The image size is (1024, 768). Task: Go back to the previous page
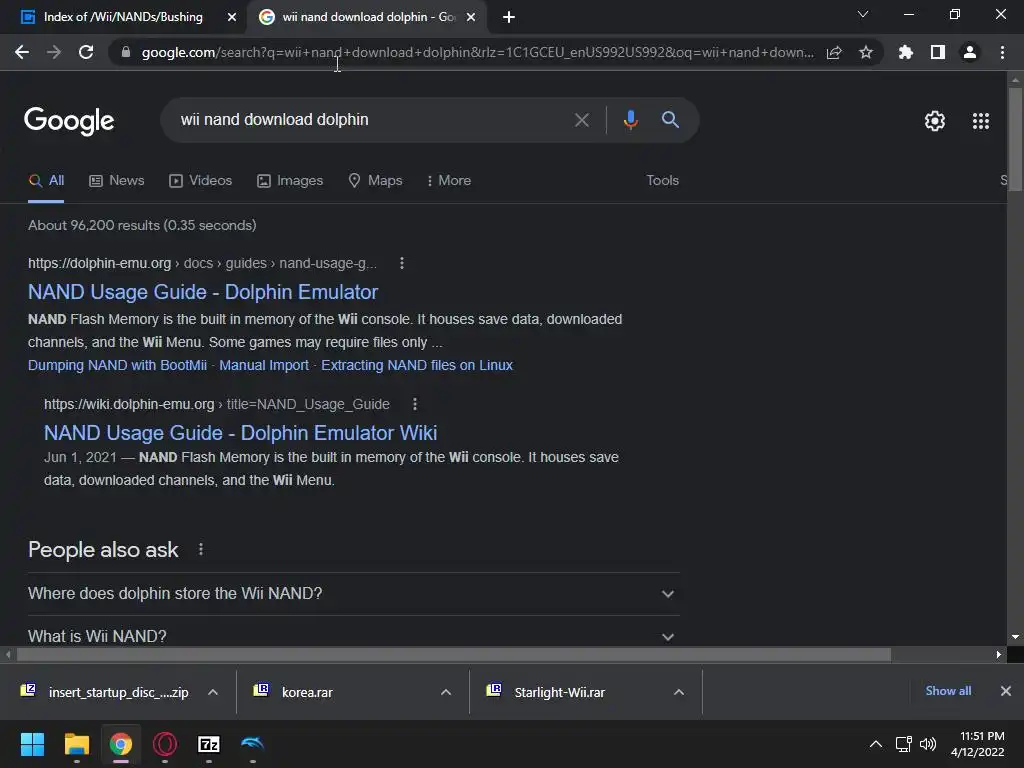(22, 52)
